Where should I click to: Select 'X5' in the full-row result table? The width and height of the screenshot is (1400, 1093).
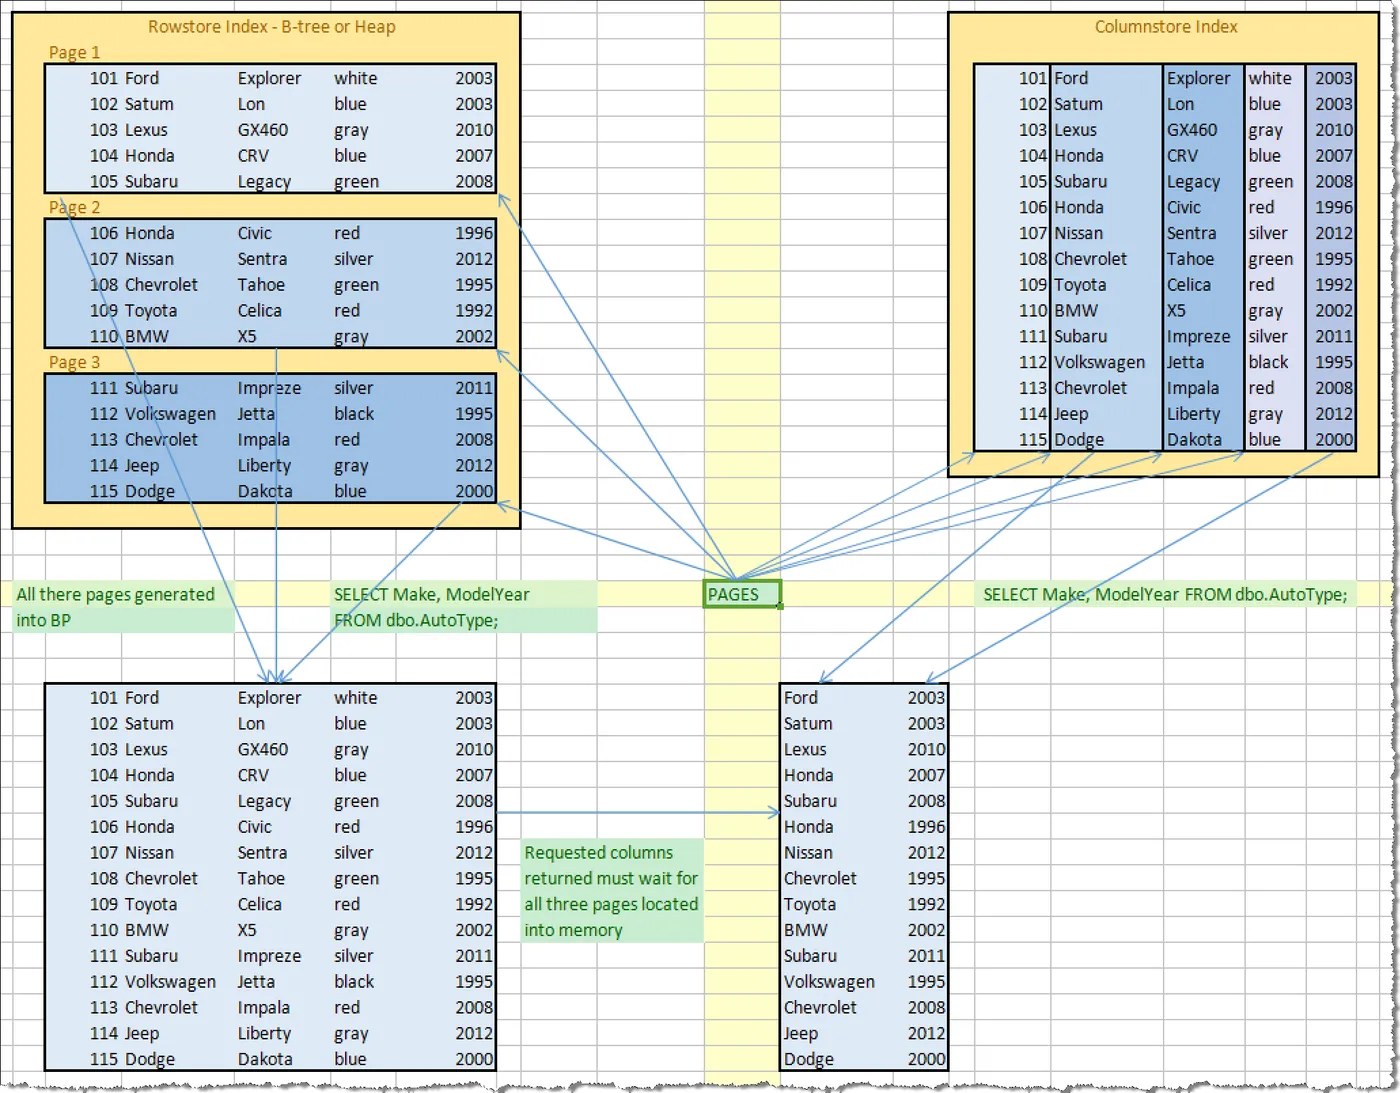coord(247,930)
